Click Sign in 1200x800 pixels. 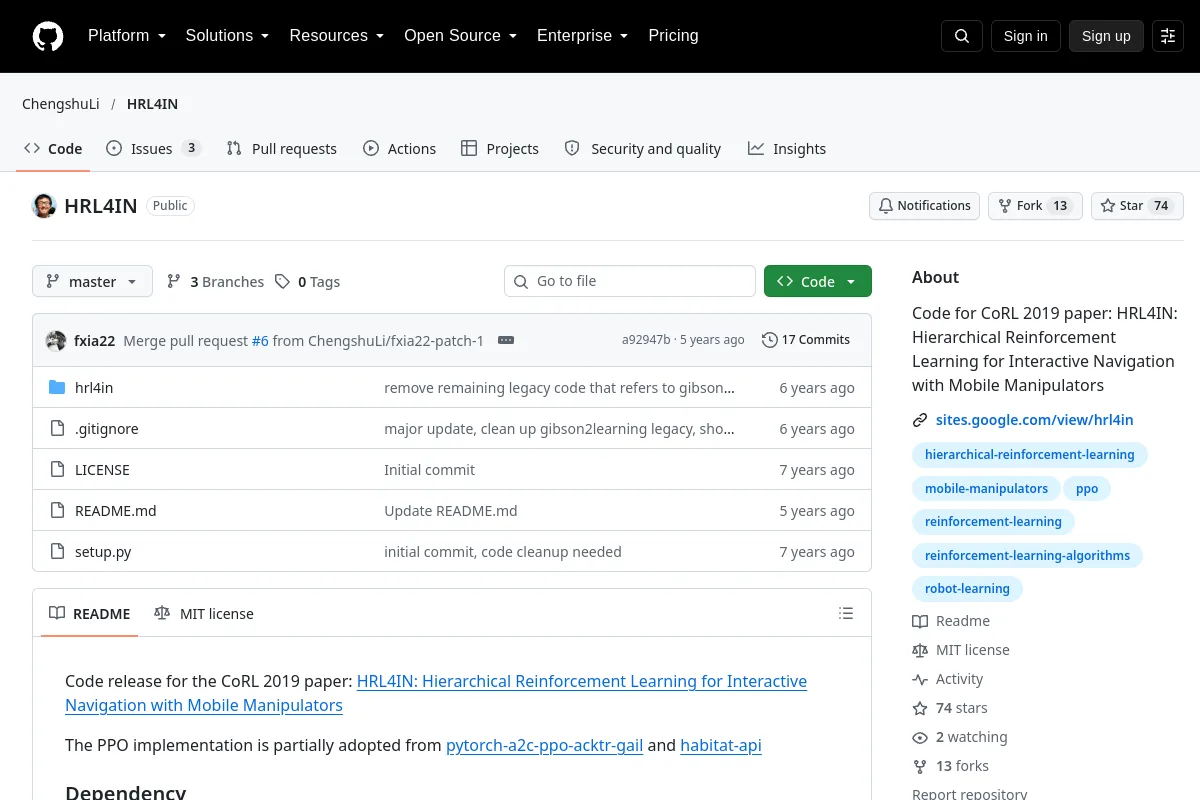1025,36
